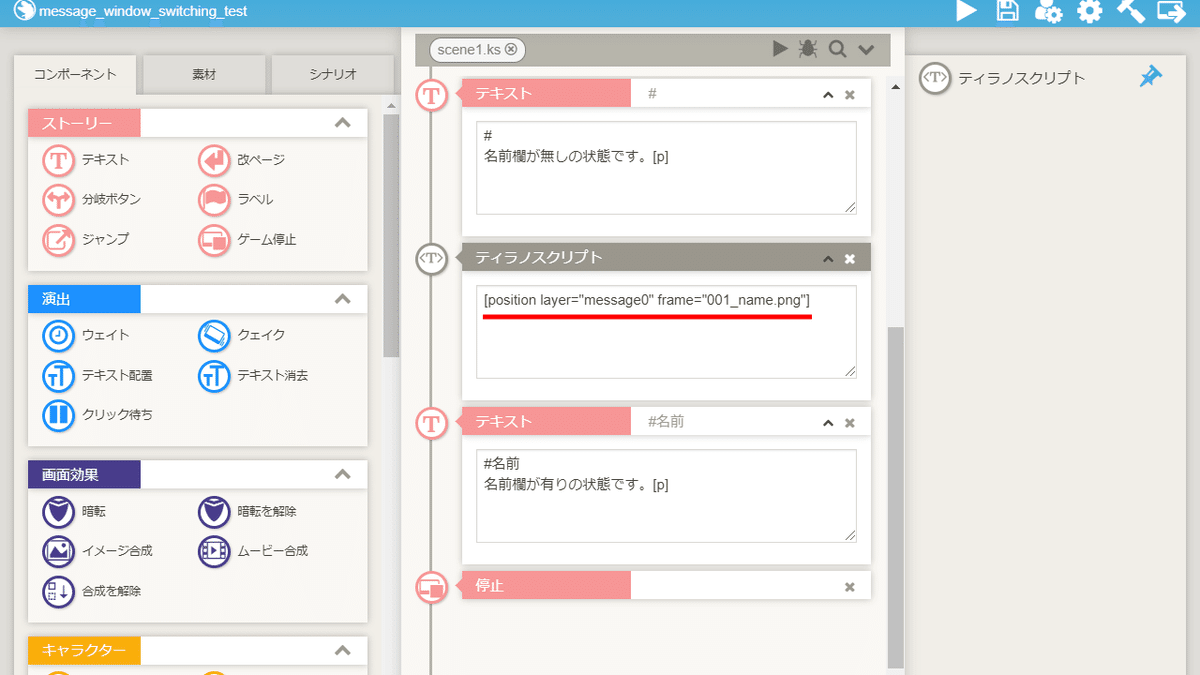This screenshot has width=1200, height=675.
Task: Delete the 停止 block
Action: [x=850, y=587]
